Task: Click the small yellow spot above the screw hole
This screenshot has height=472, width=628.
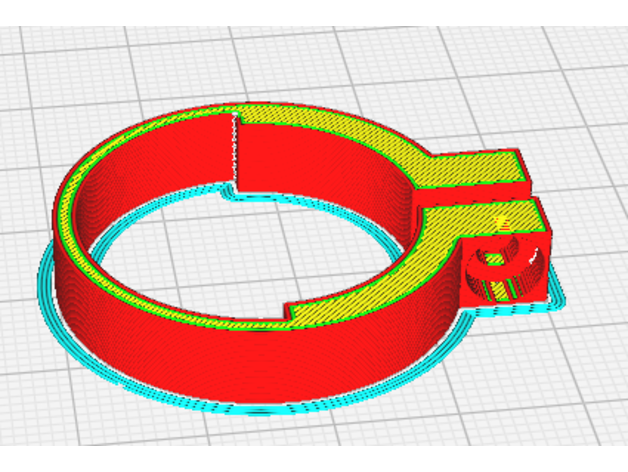Action: coord(498,219)
